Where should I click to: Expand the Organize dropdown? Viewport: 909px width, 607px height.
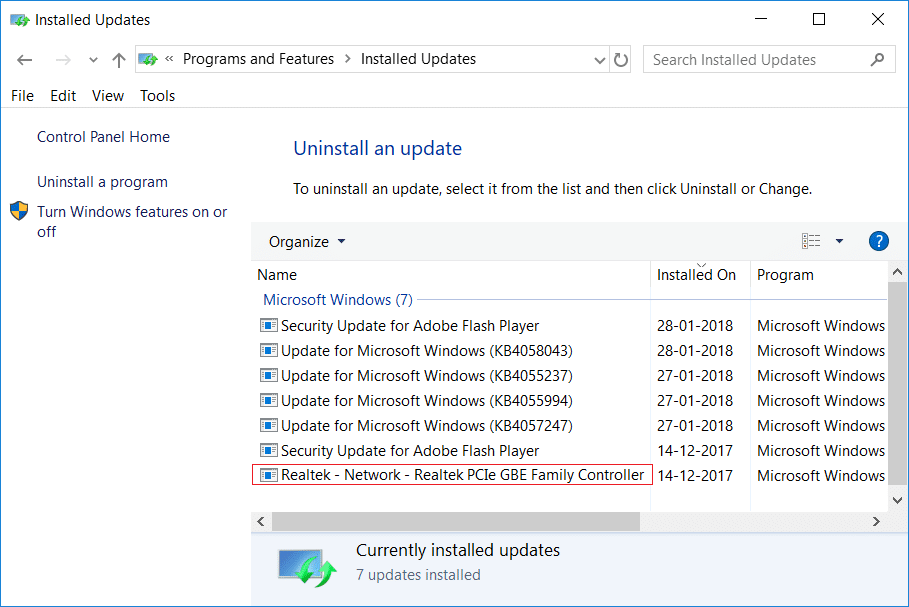point(307,241)
